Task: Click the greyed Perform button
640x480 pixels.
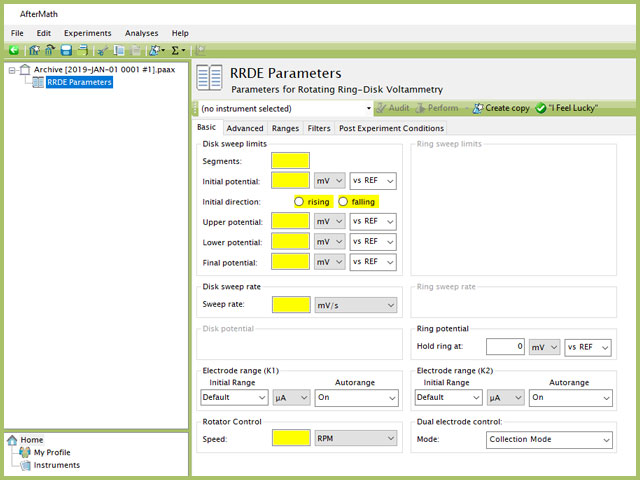Action: tap(437, 108)
